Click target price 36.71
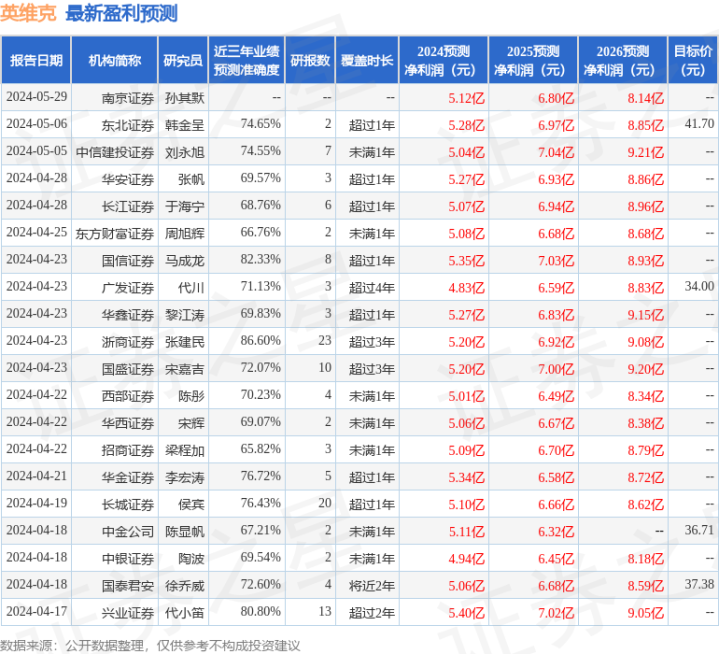Screen dimensions: 719x654 coord(699,529)
